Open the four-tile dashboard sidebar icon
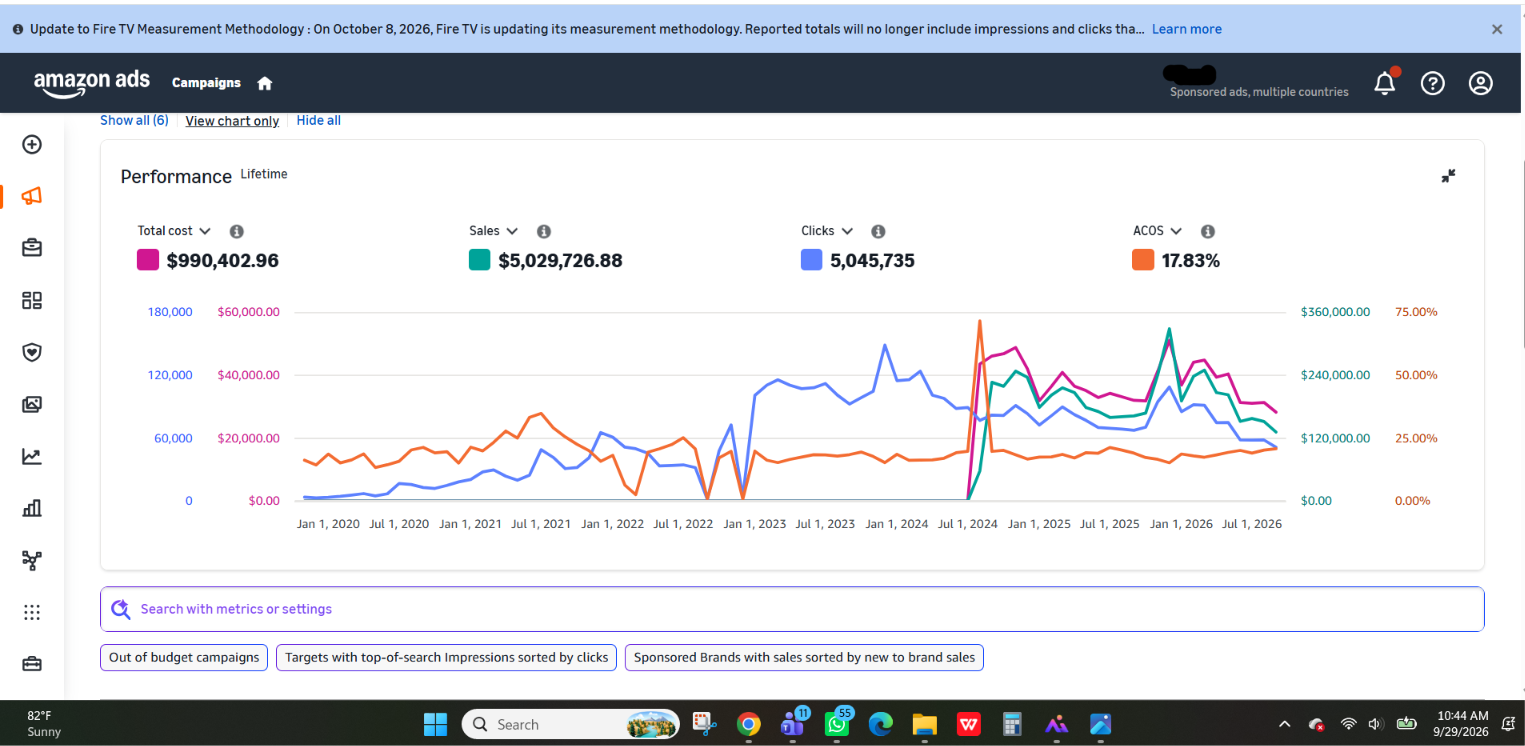Image resolution: width=1525 pixels, height=746 pixels. point(32,300)
